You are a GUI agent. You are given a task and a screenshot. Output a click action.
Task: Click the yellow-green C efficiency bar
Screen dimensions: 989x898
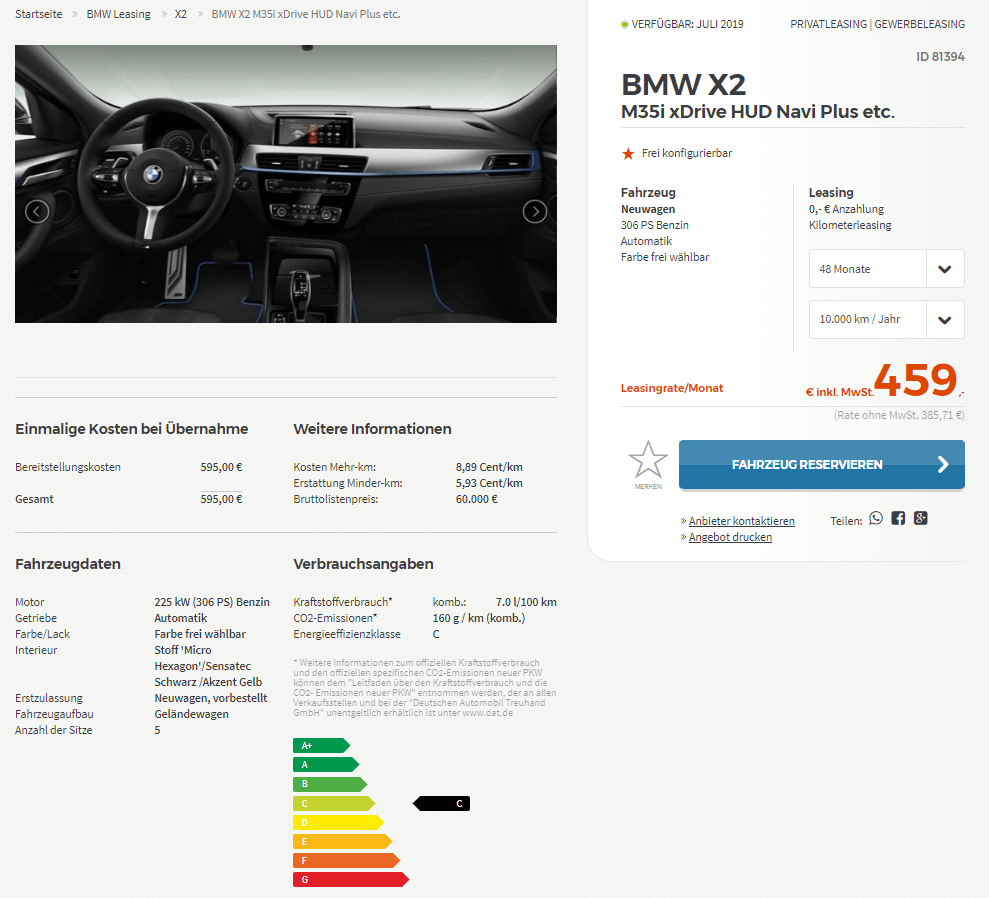(x=334, y=803)
